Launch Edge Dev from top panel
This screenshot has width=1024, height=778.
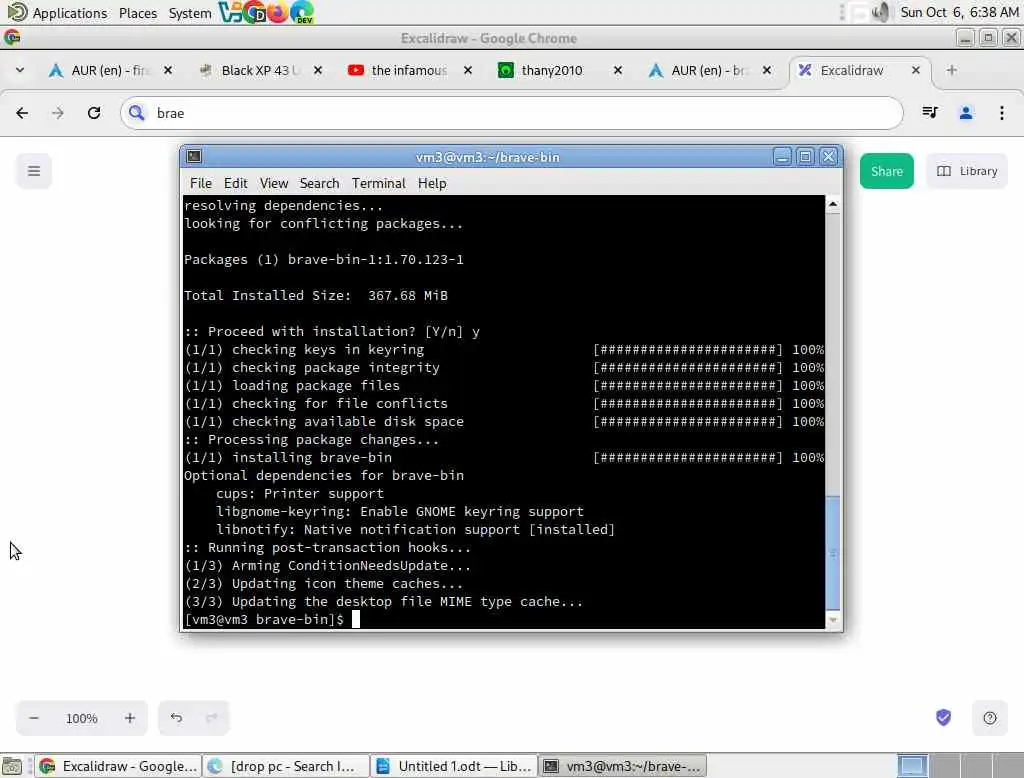click(302, 12)
